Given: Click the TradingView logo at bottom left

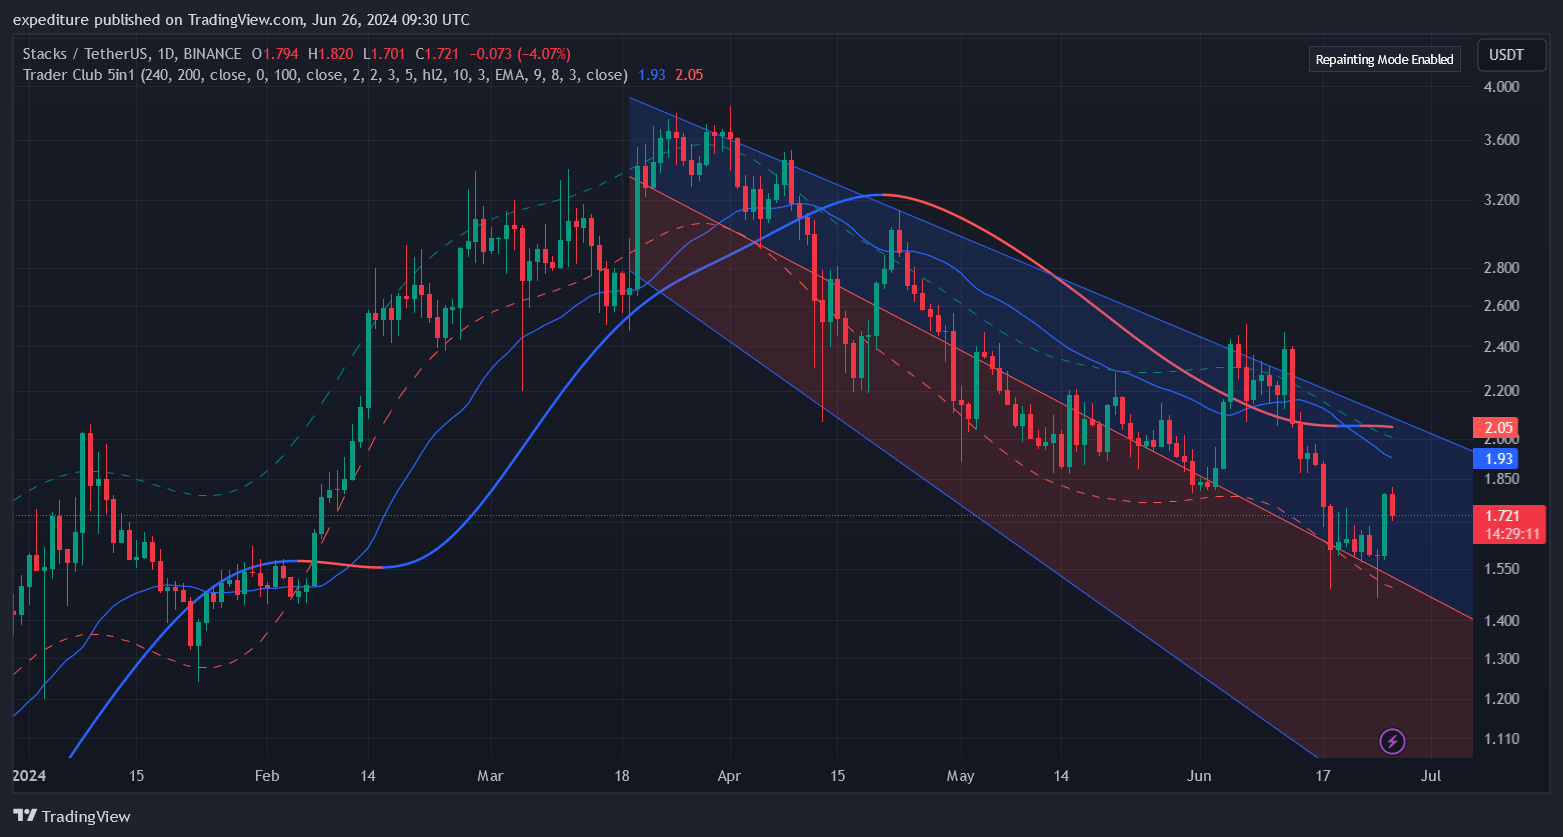Looking at the screenshot, I should (x=72, y=816).
